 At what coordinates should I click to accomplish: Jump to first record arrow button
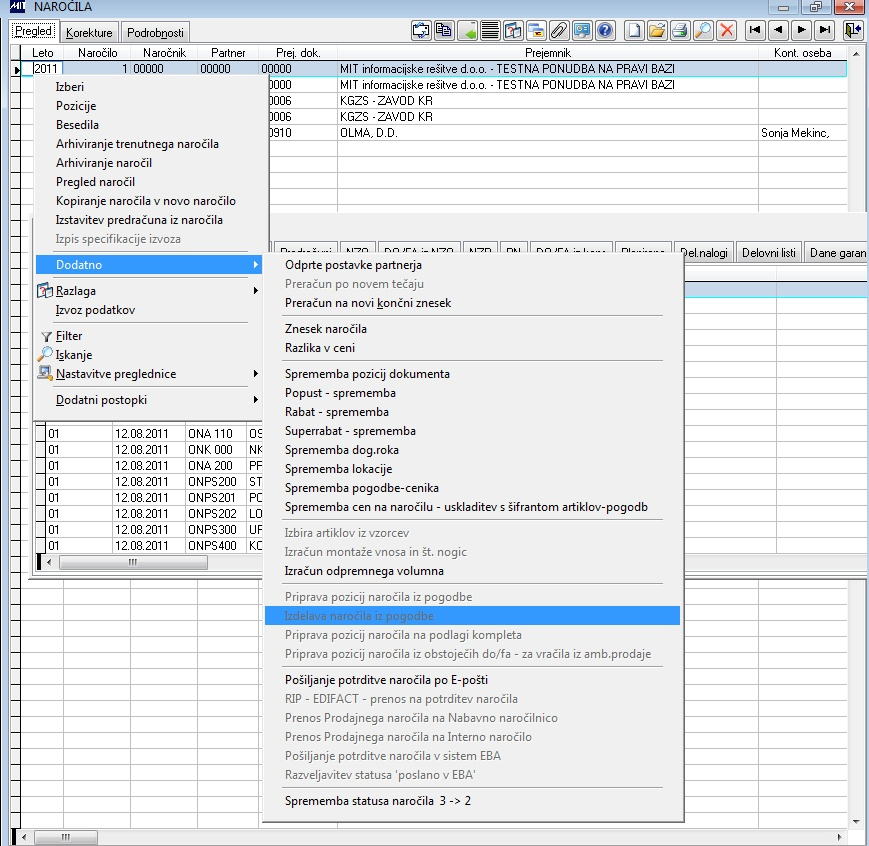point(755,30)
